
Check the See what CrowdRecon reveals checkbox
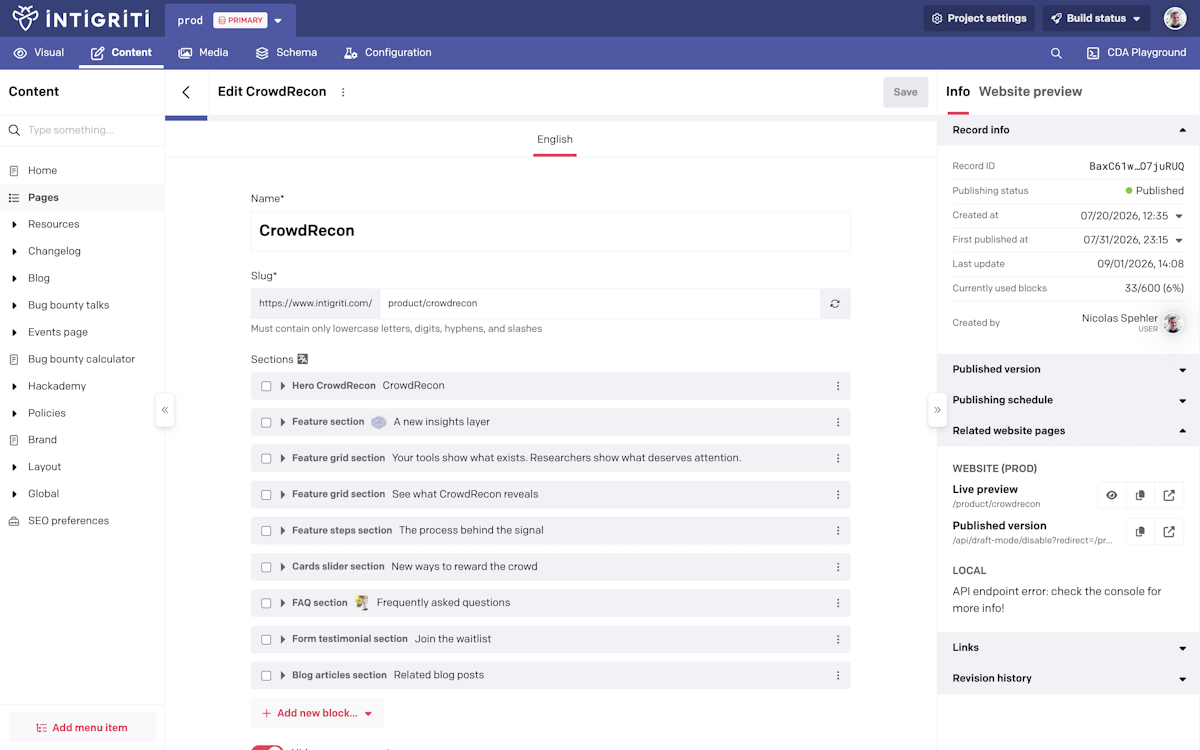coord(266,494)
